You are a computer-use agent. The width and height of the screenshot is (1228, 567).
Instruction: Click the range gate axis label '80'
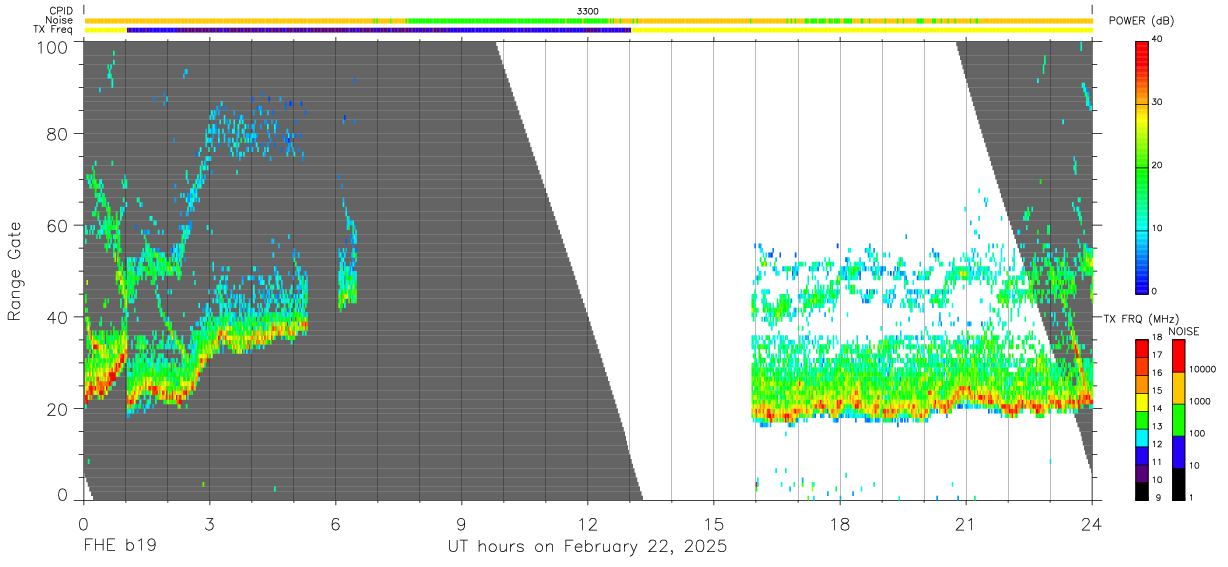(59, 133)
